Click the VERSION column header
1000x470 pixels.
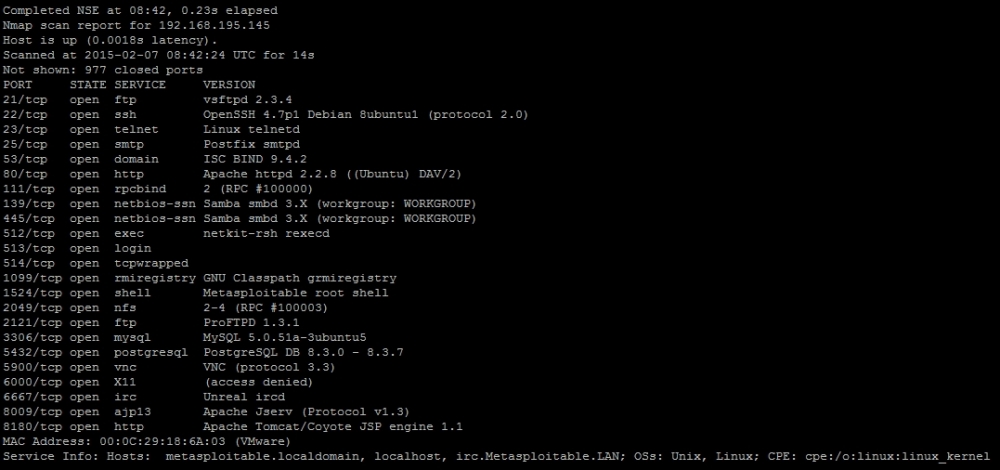click(229, 85)
